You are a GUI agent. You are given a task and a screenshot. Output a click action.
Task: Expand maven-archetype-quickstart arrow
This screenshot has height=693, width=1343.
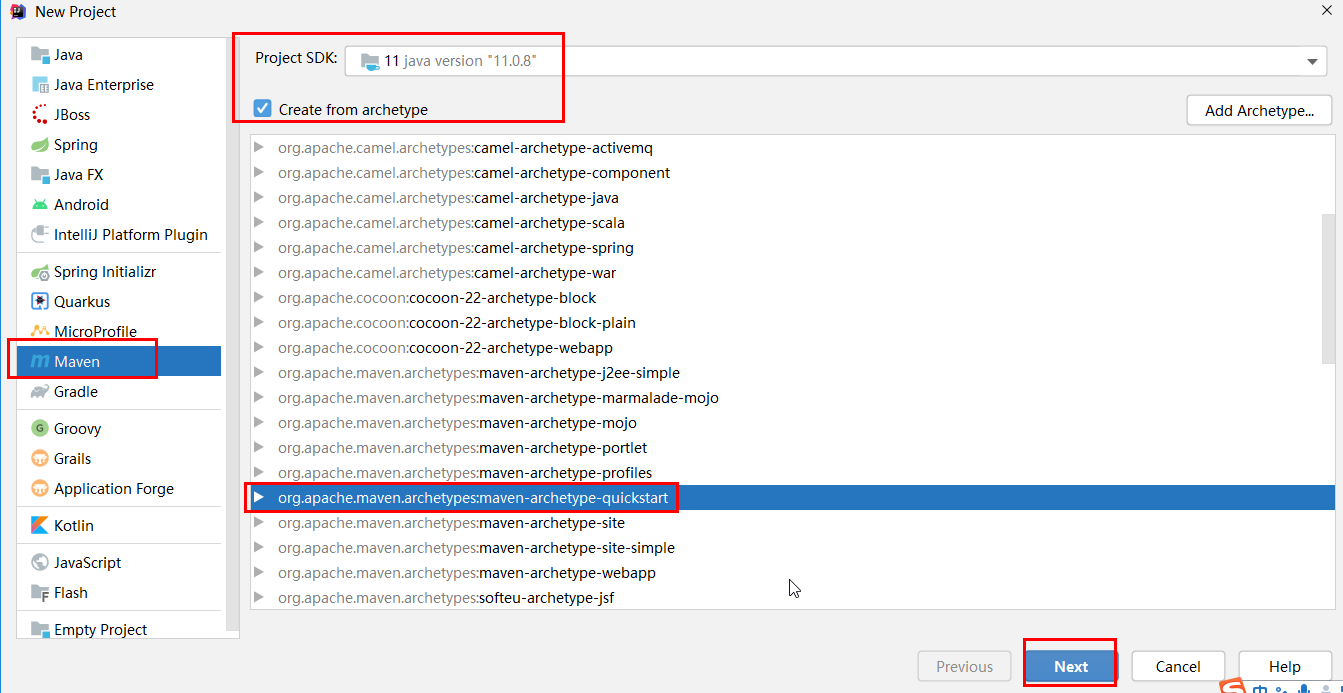(x=259, y=498)
